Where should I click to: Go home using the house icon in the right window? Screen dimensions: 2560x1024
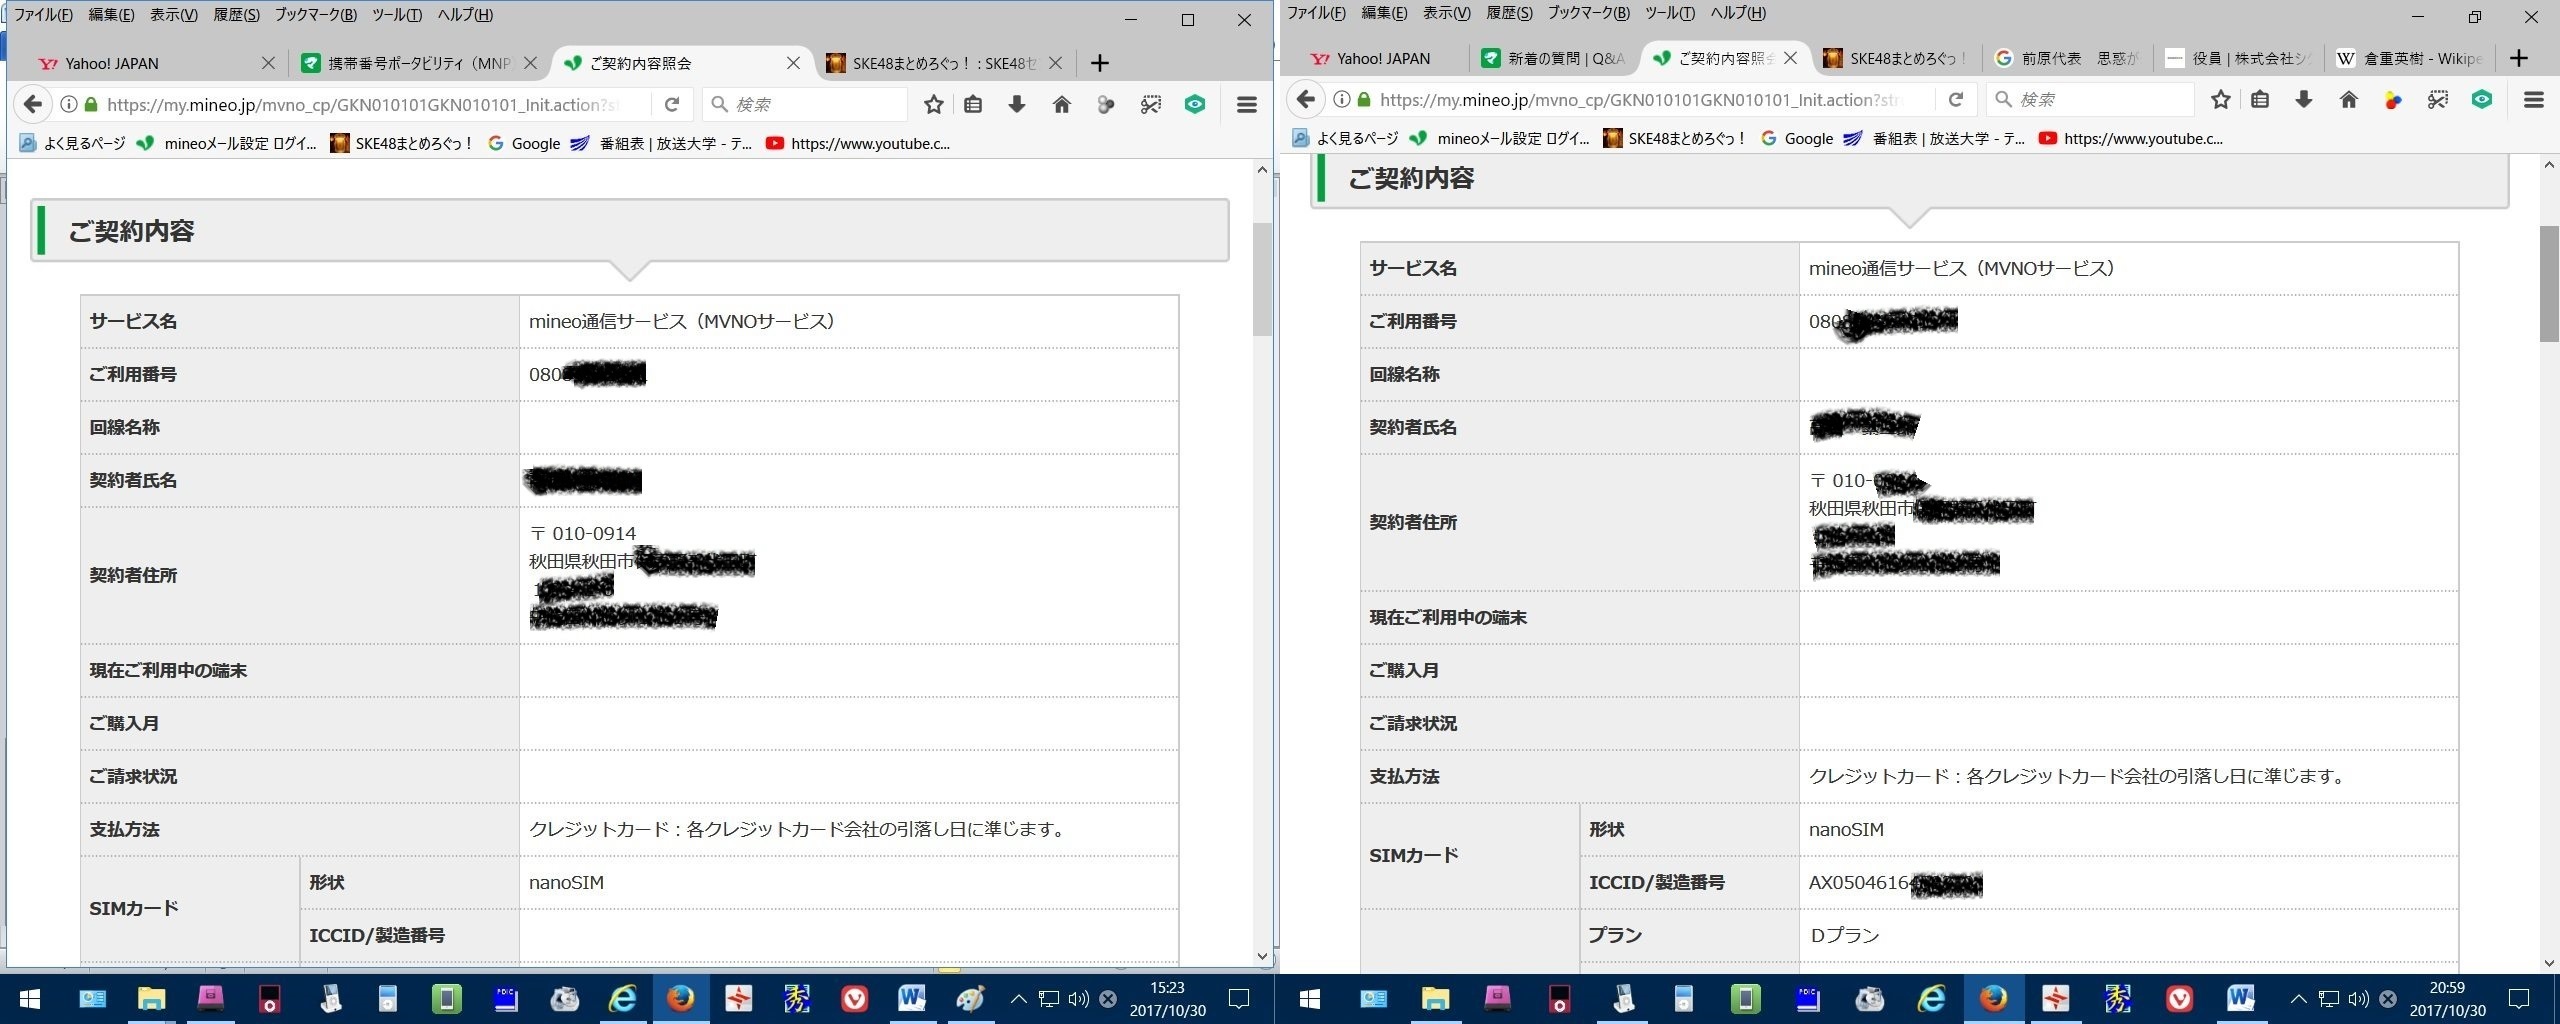pos(2349,100)
